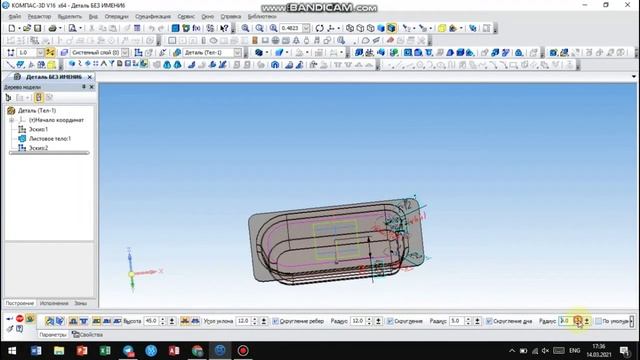Open the Деталь (Тел-1) dropdown
The image size is (640, 360).
point(238,53)
